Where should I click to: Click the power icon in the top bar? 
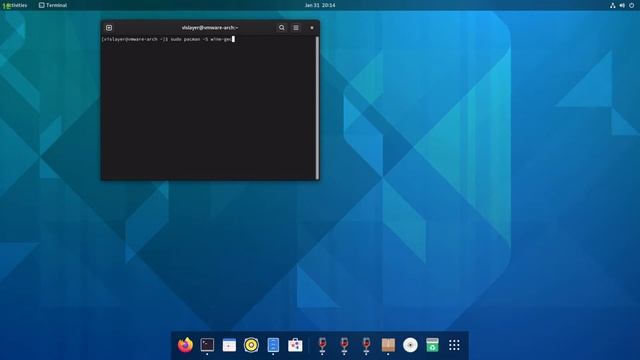pos(631,5)
